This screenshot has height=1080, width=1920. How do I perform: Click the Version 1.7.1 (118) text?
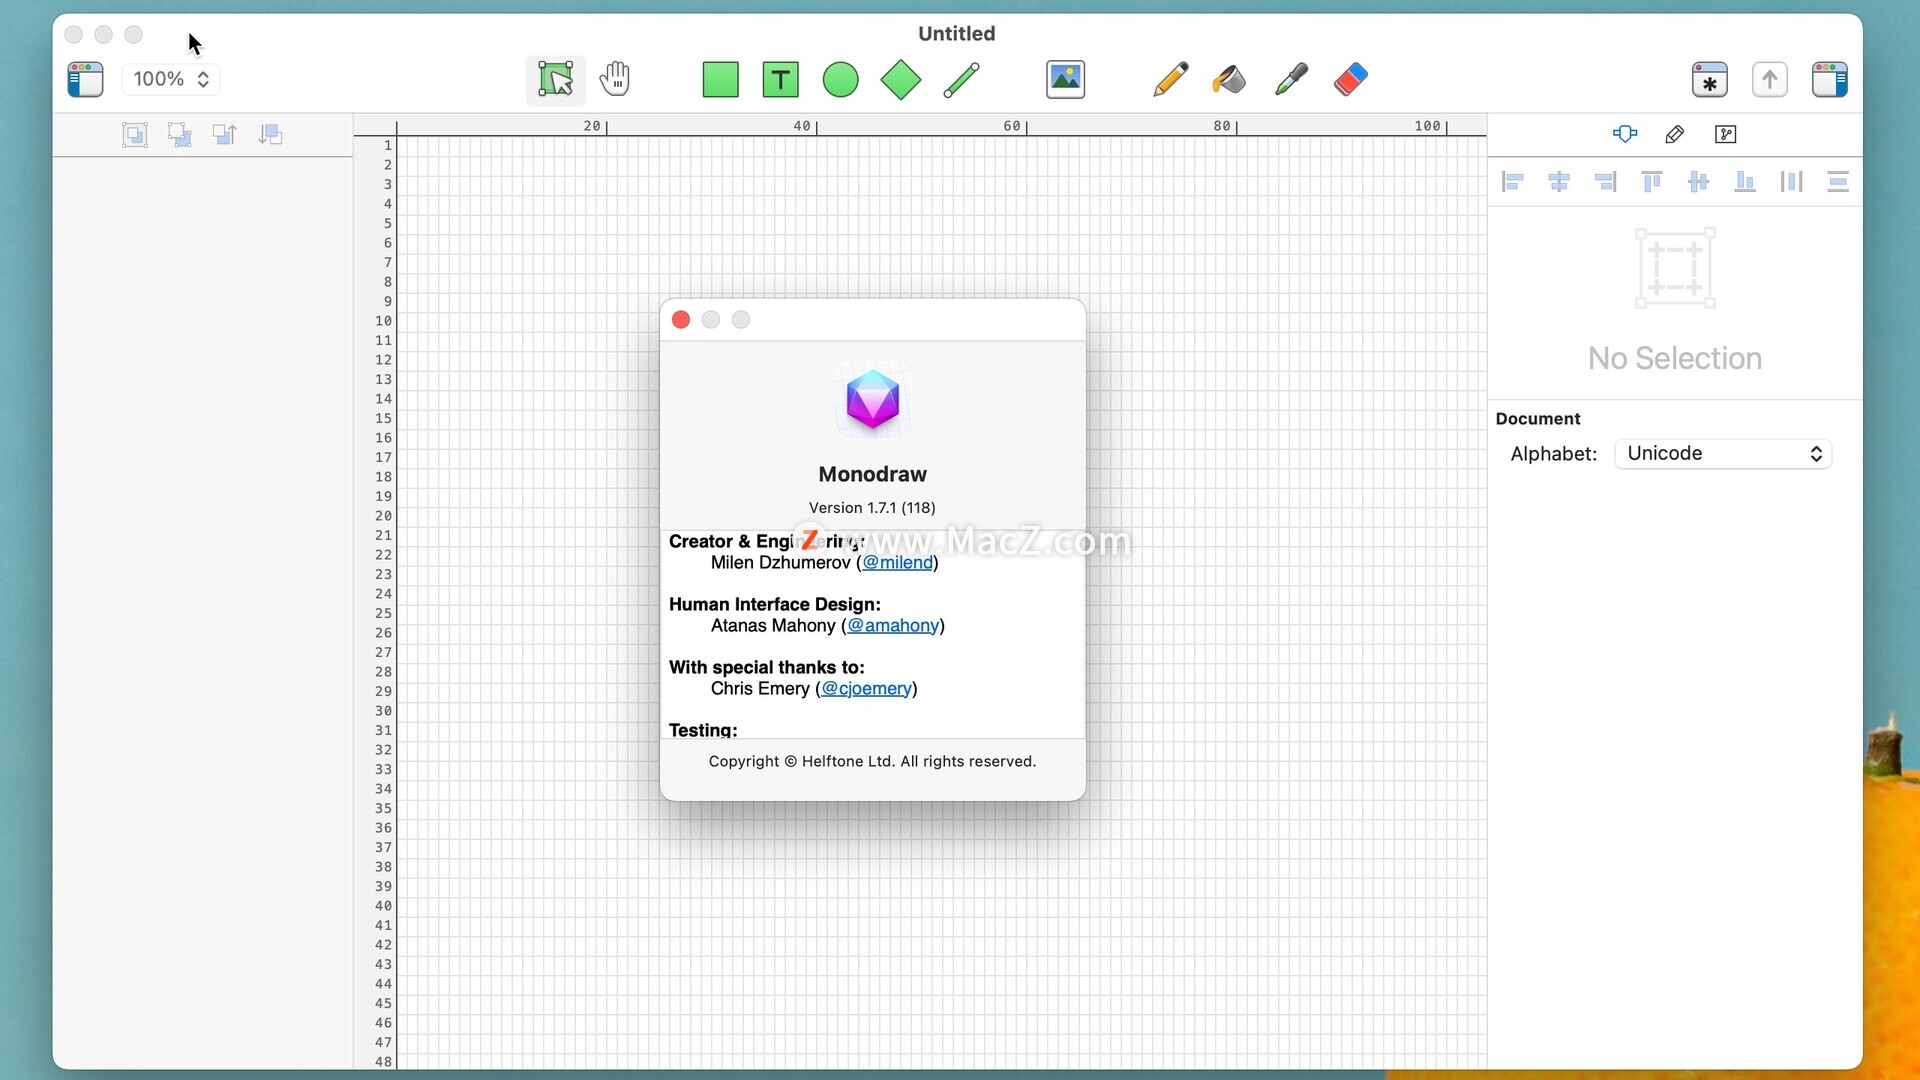click(872, 508)
